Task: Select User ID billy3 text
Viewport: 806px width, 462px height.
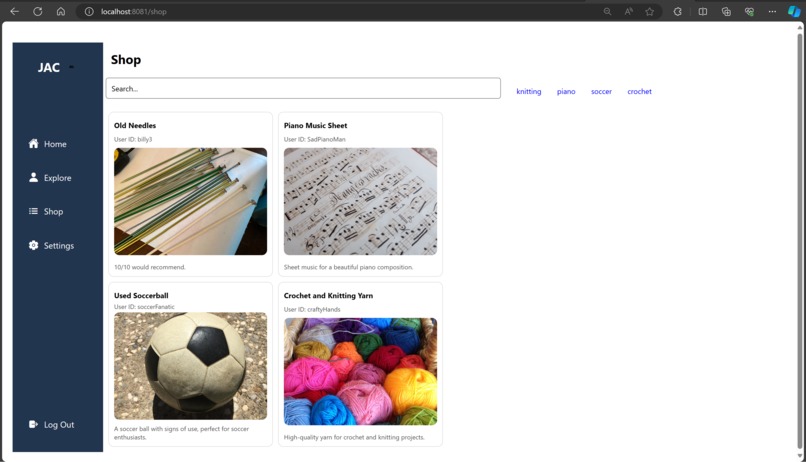Action: tap(133, 139)
